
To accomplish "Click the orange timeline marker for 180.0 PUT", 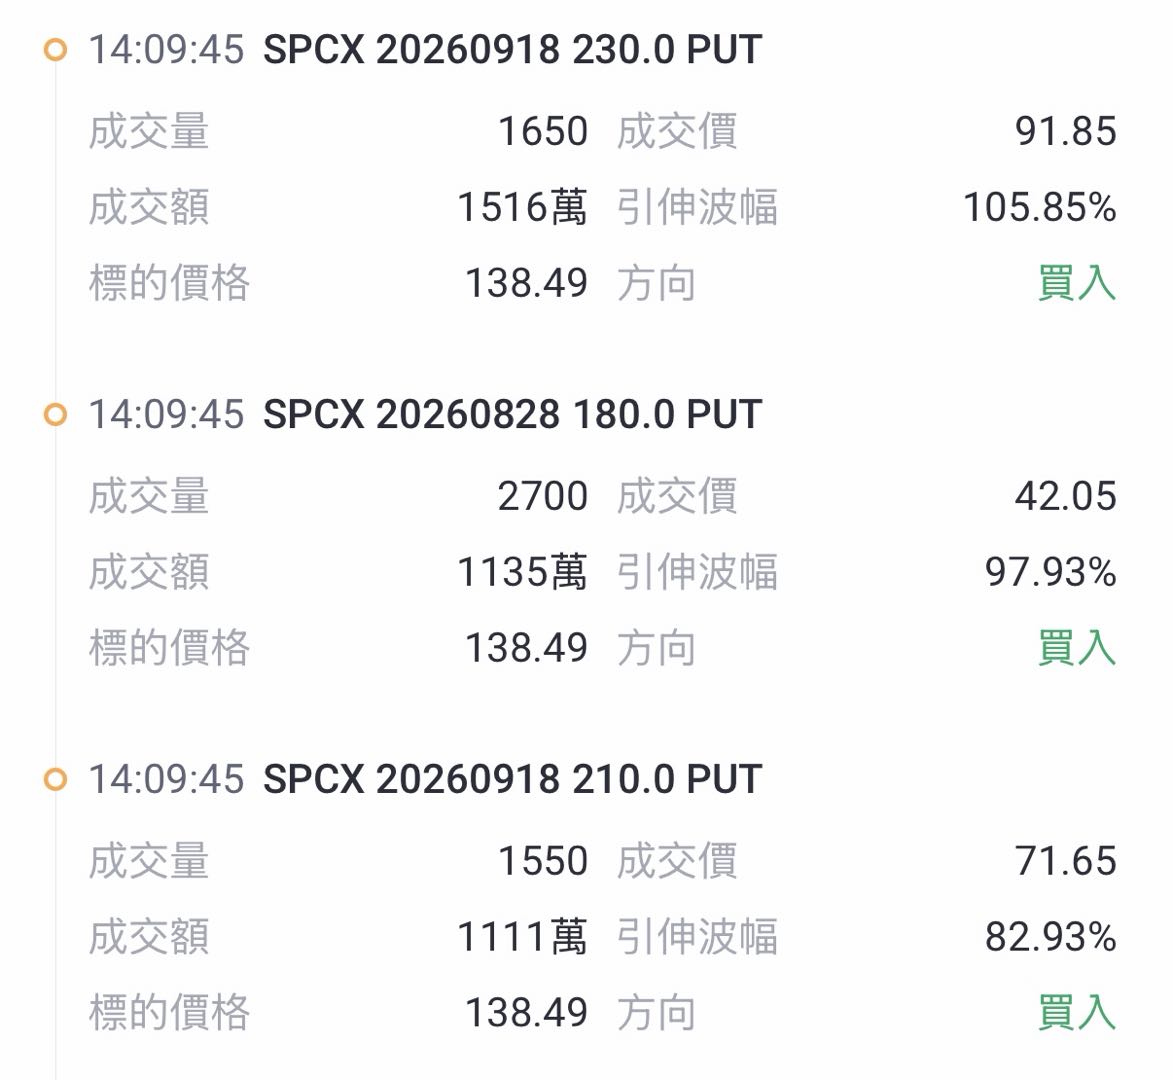I will 55,414.
